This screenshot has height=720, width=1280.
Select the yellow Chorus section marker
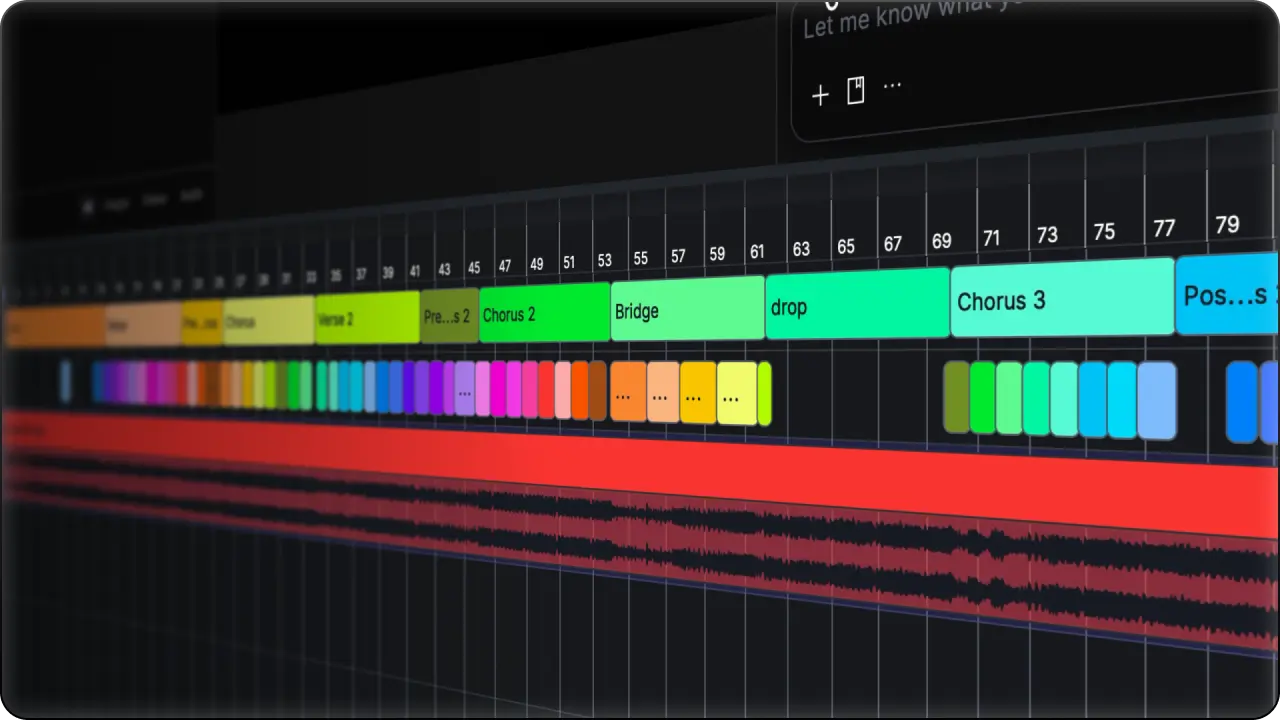269,321
